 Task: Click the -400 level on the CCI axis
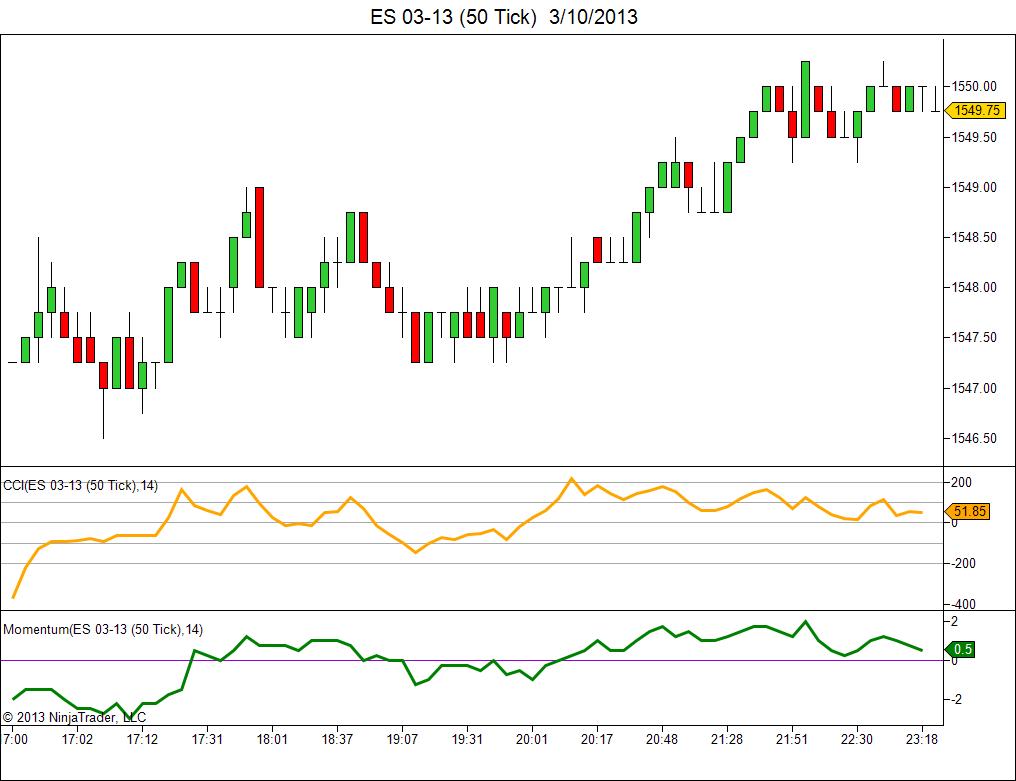[x=963, y=604]
